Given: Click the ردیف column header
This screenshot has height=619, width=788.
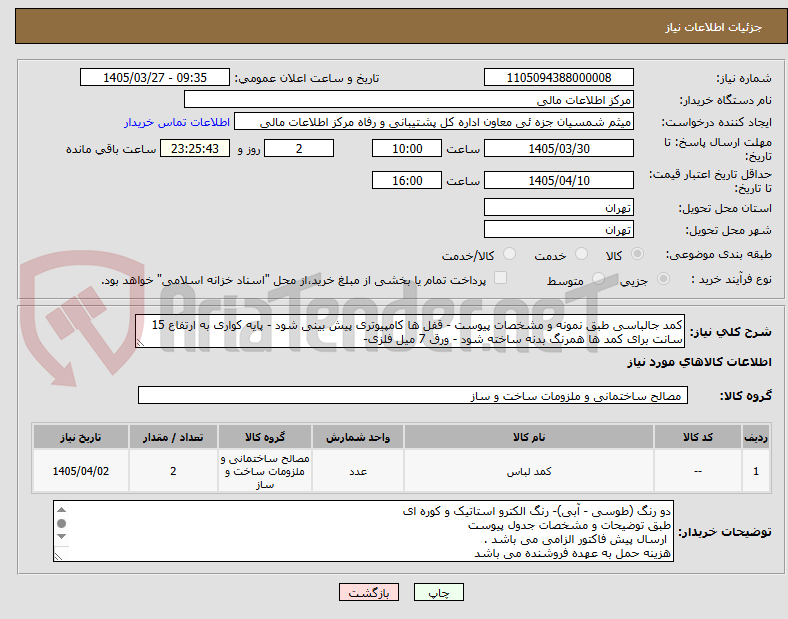Looking at the screenshot, I should pyautogui.click(x=756, y=437).
